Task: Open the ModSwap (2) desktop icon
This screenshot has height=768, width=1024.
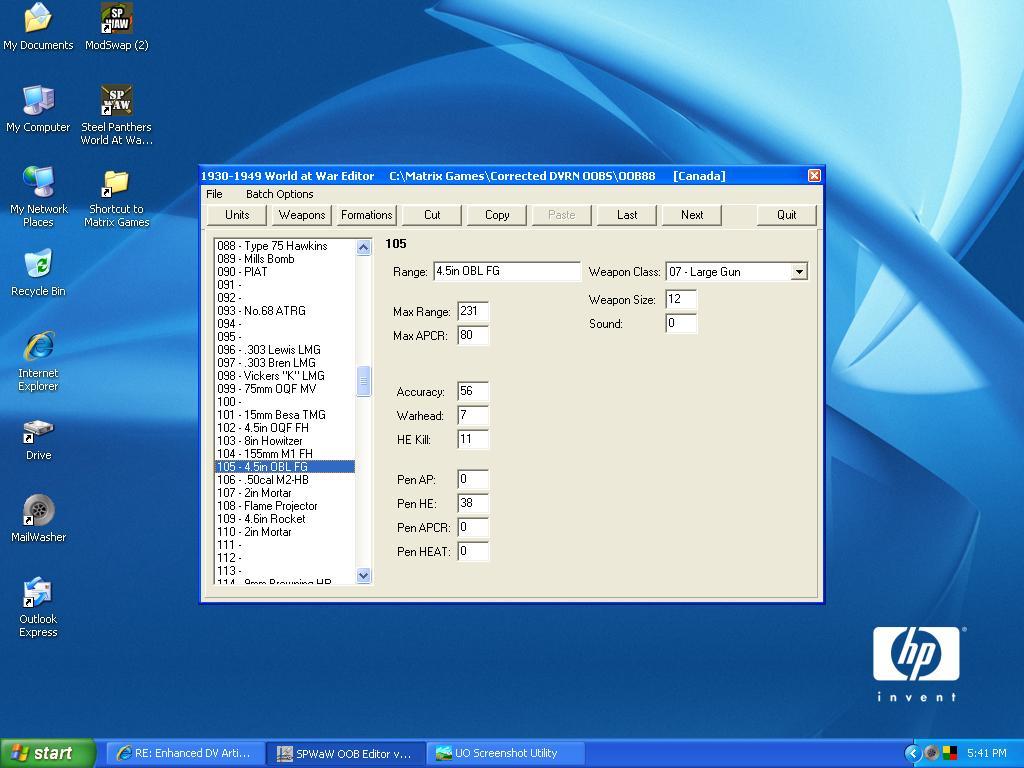Action: pyautogui.click(x=117, y=18)
